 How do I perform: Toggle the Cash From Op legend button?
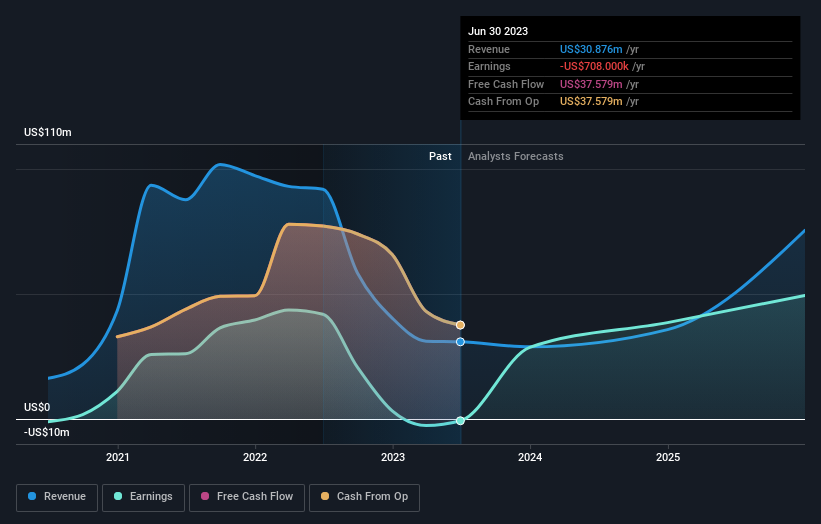point(364,497)
